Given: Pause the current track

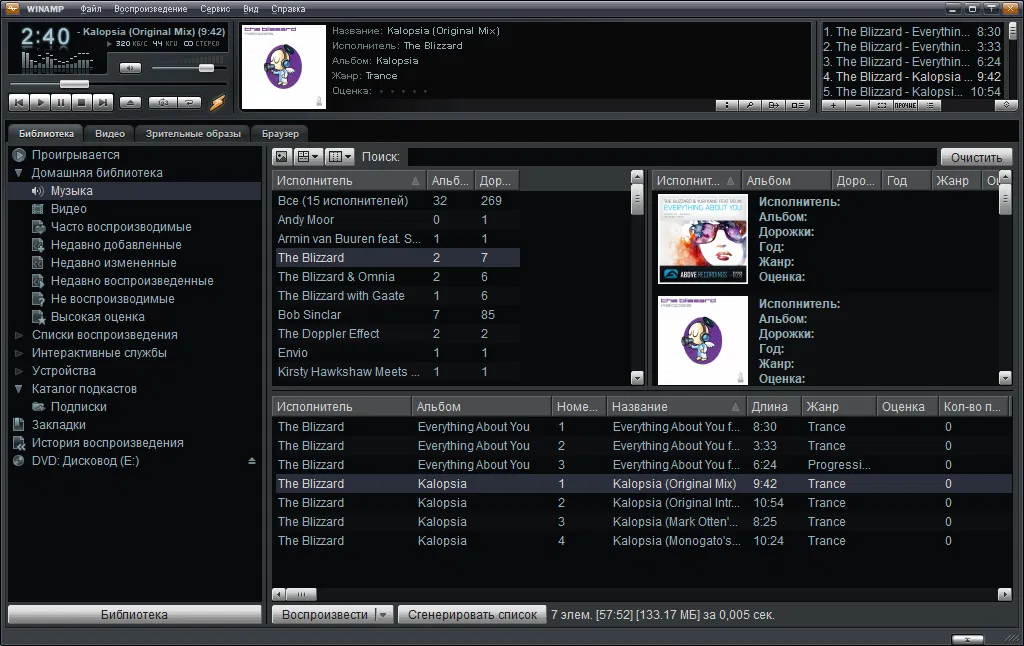Looking at the screenshot, I should pyautogui.click(x=61, y=103).
